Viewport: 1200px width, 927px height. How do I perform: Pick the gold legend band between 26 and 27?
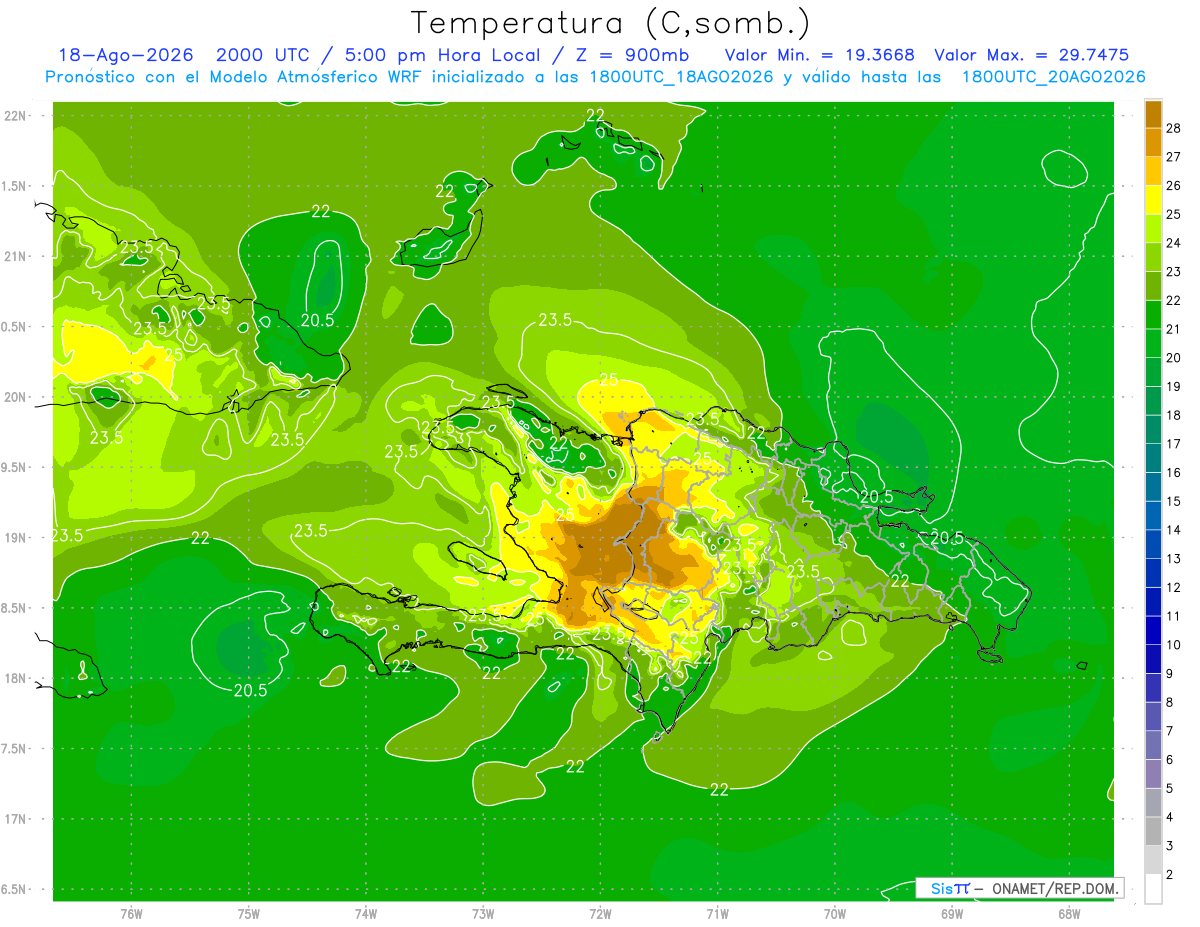coord(1153,171)
